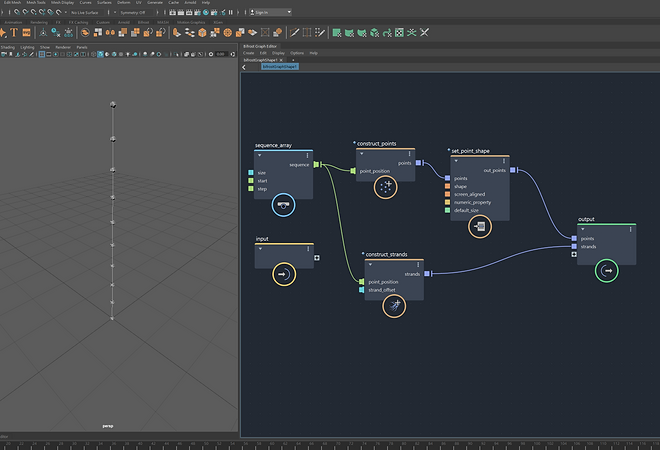Collapse the sequence_array node triangle
The height and width of the screenshot is (450, 660).
coord(260,155)
